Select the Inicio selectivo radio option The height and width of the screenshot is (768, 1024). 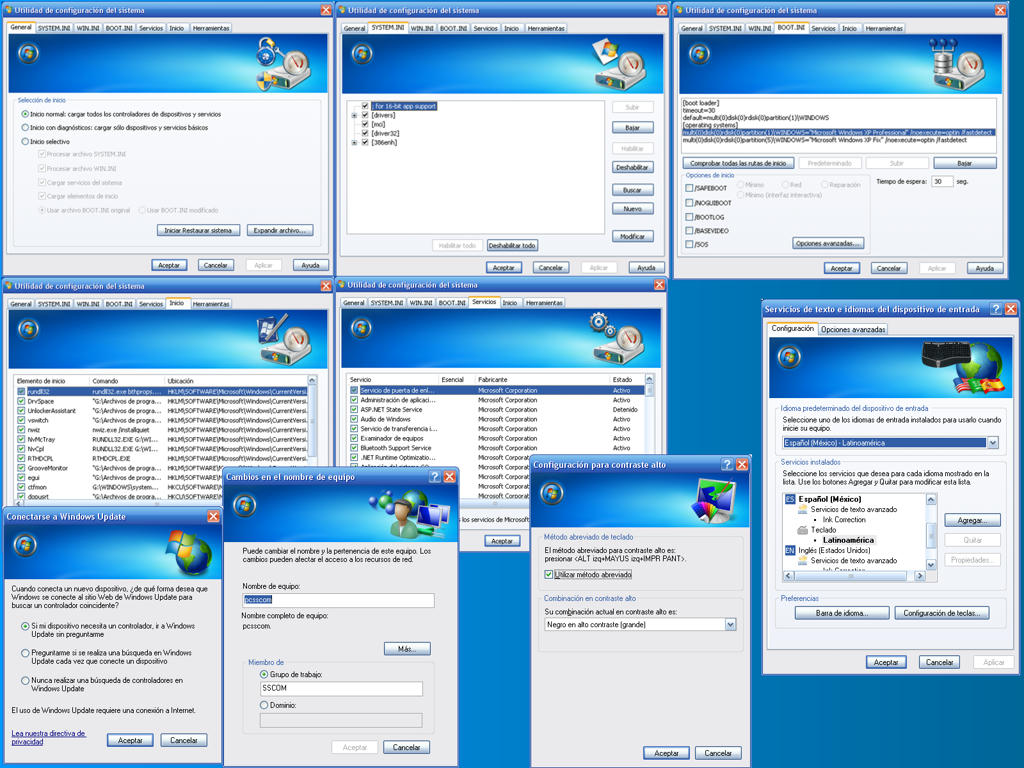(25, 142)
